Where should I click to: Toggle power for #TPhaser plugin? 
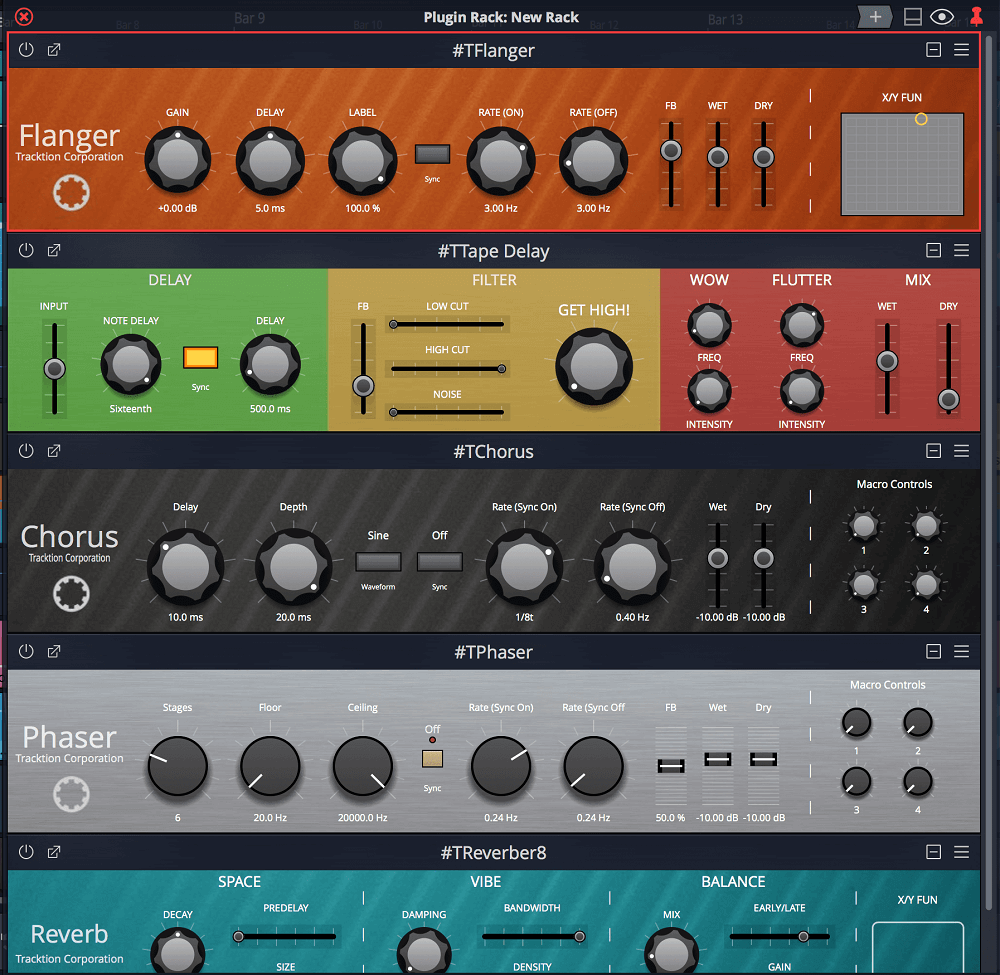tap(26, 651)
